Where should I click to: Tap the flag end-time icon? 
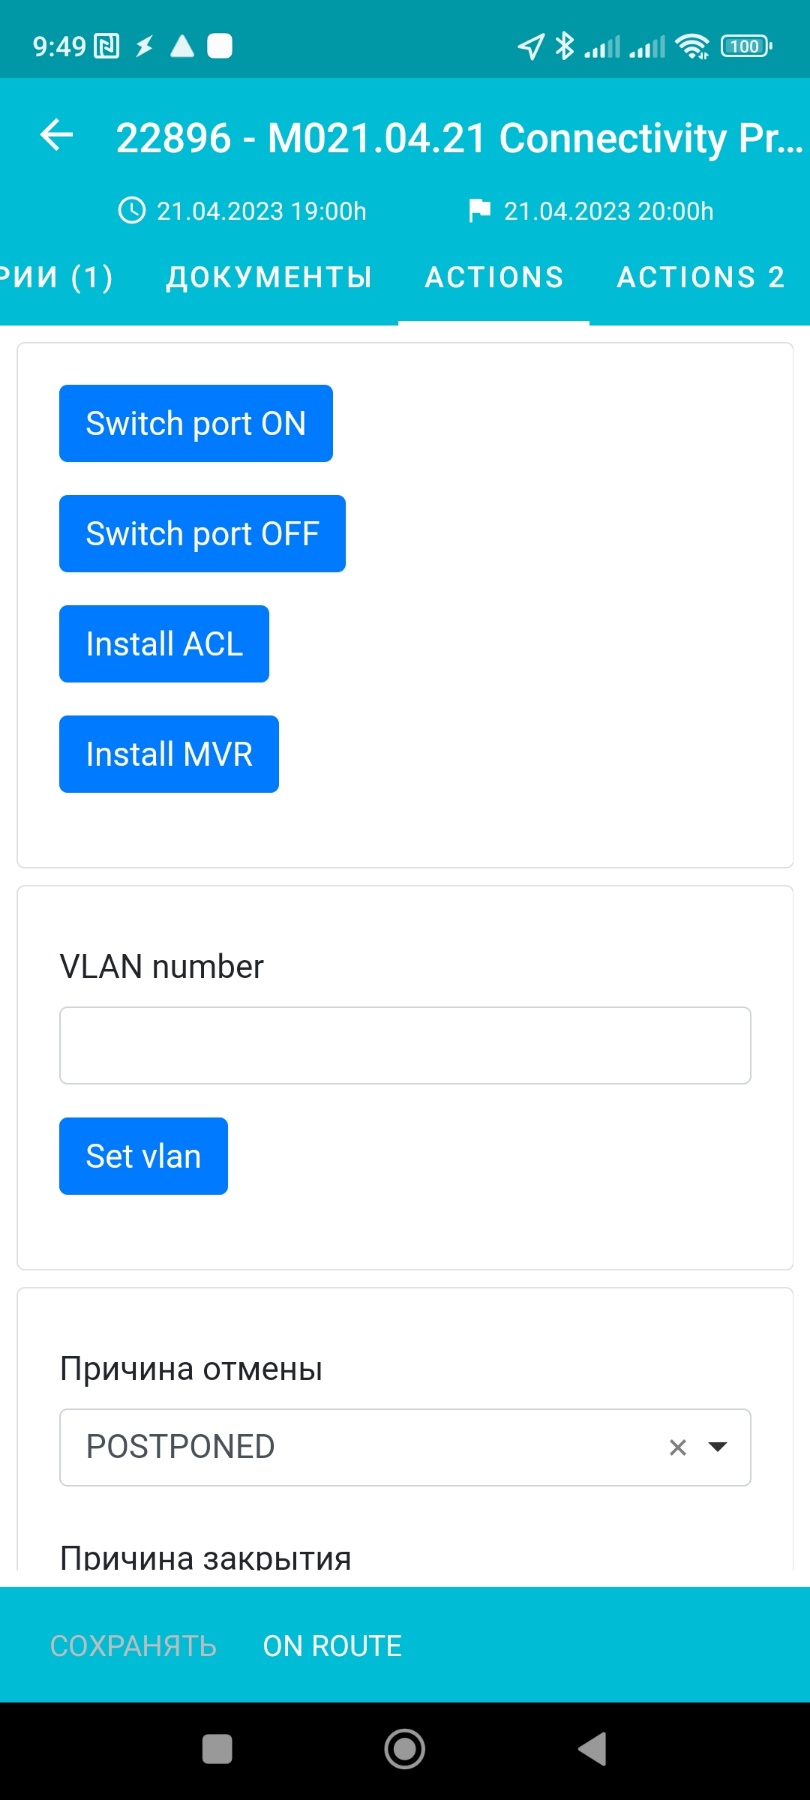pyautogui.click(x=480, y=211)
